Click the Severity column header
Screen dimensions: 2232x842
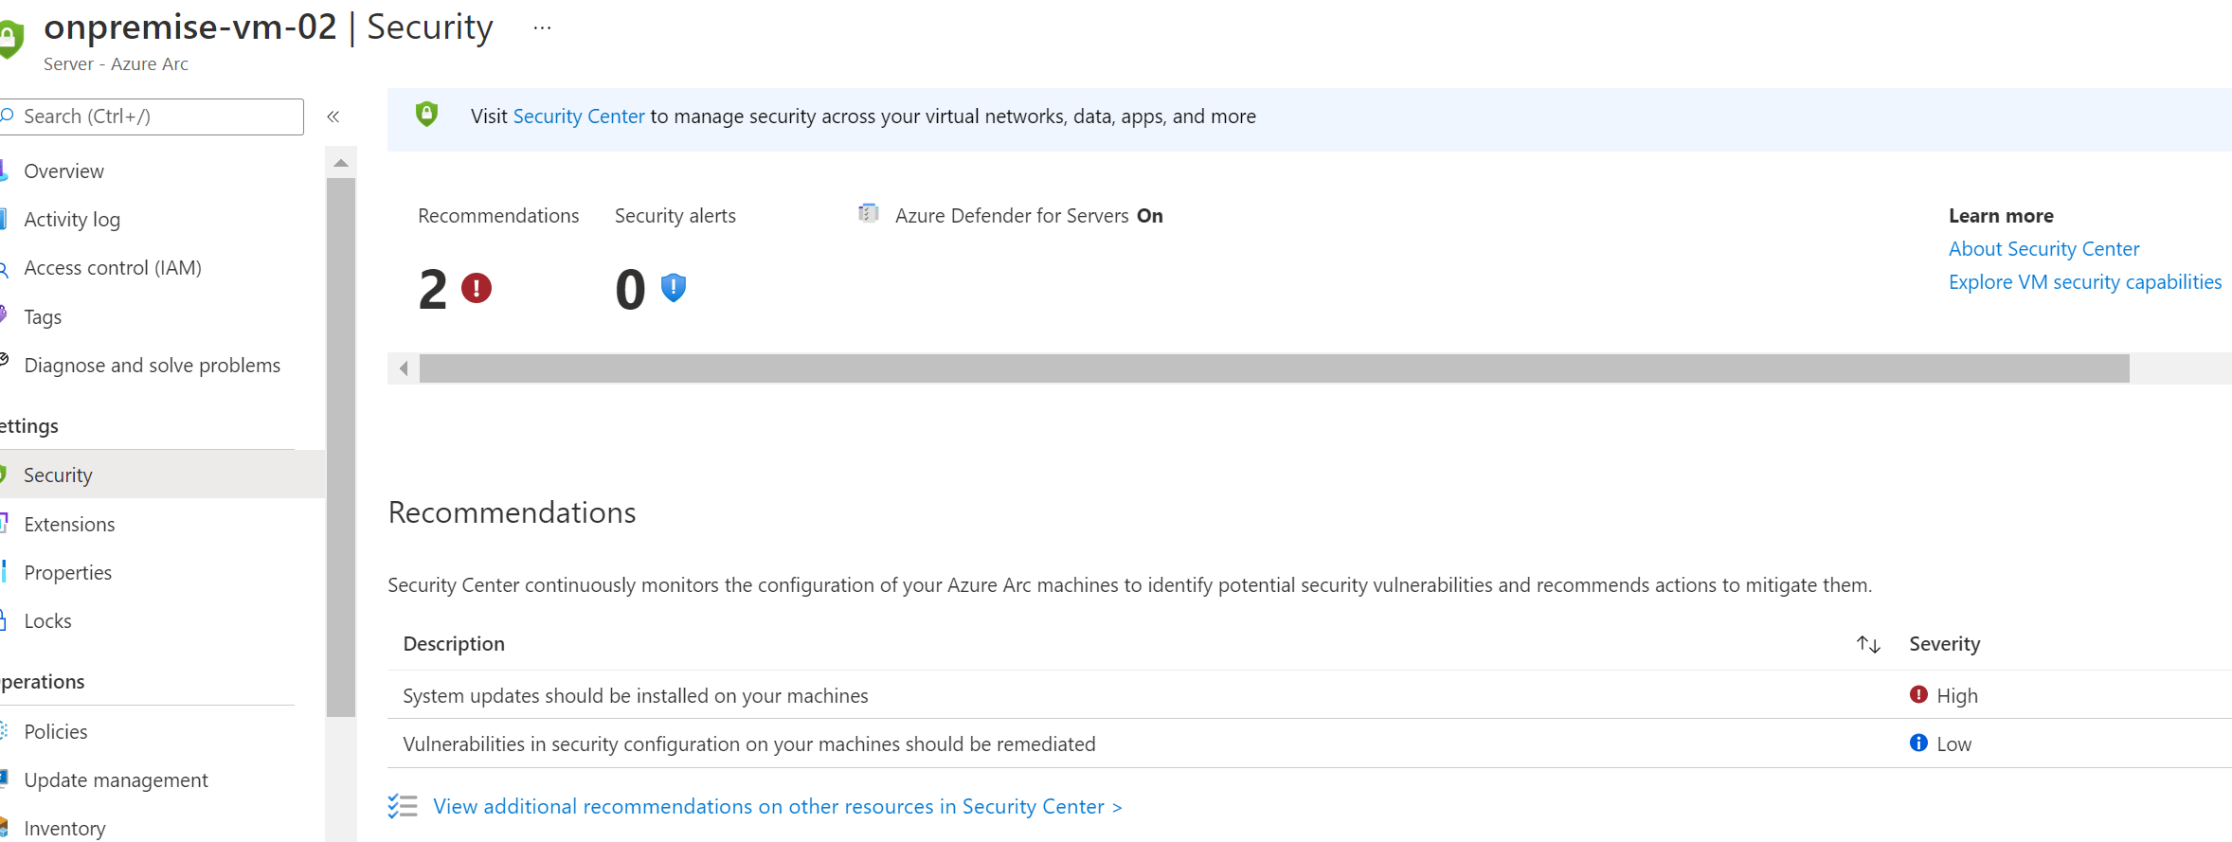1944,644
